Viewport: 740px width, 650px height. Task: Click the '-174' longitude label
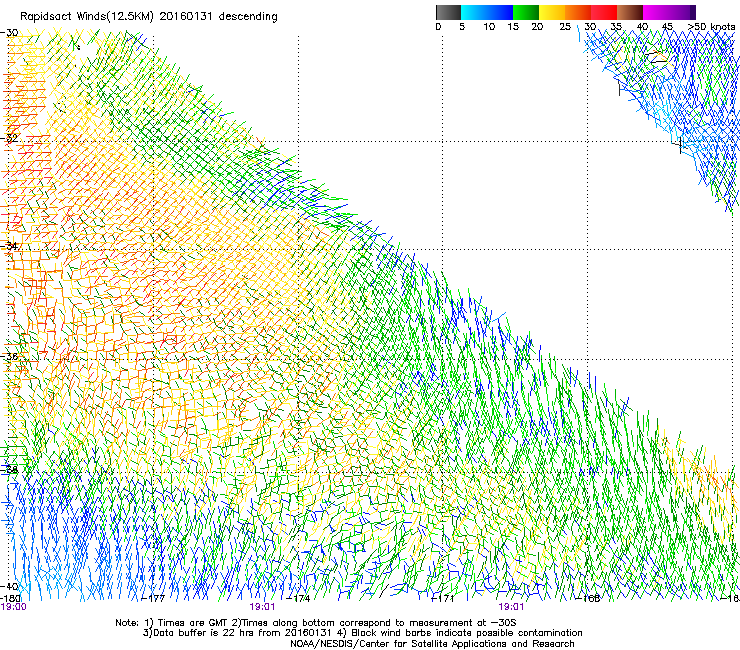[299, 599]
